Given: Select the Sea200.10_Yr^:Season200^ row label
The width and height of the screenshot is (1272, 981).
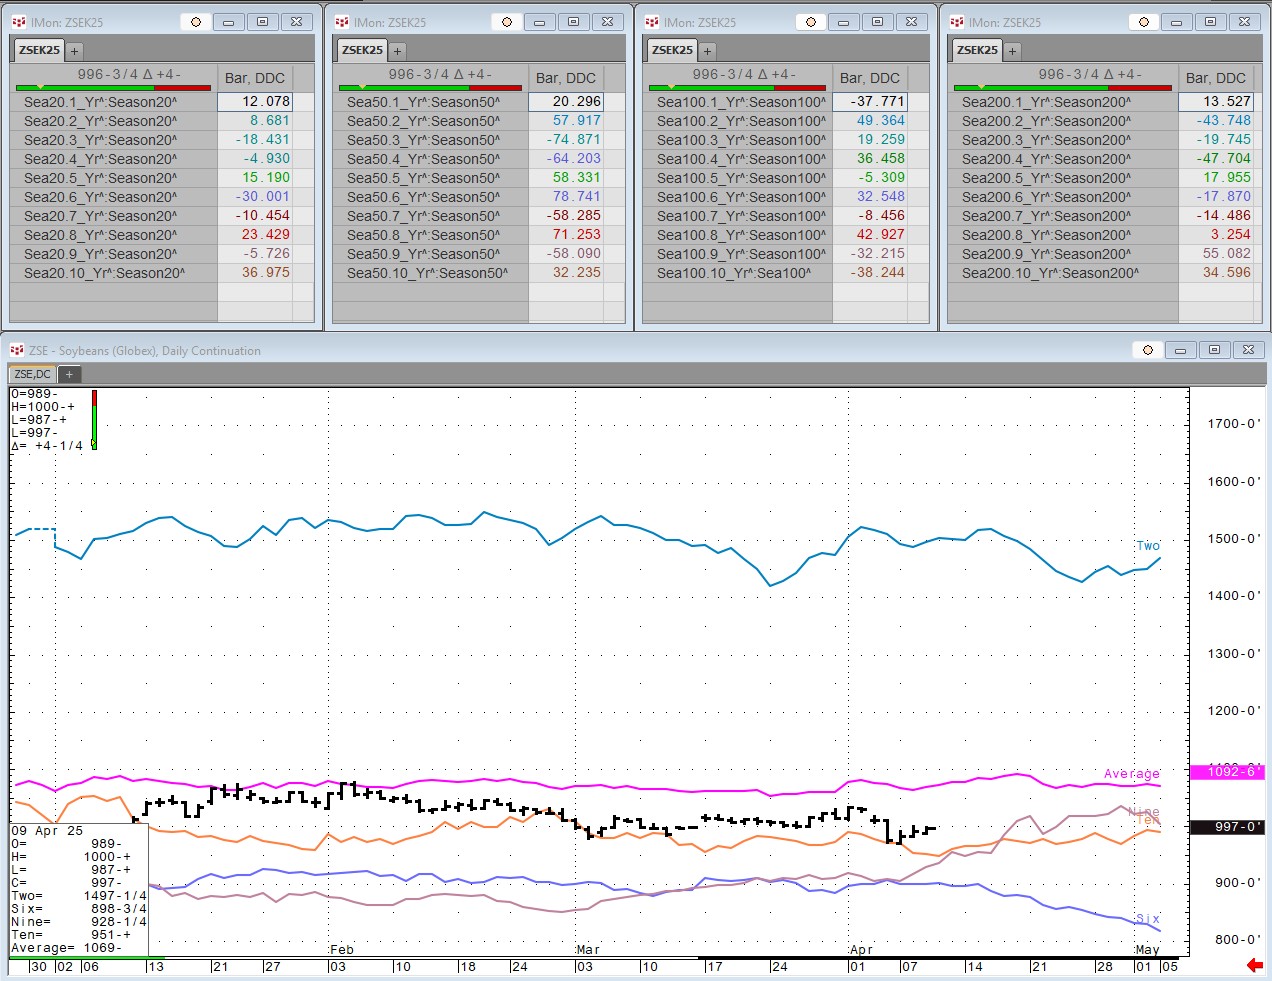Looking at the screenshot, I should [1051, 273].
